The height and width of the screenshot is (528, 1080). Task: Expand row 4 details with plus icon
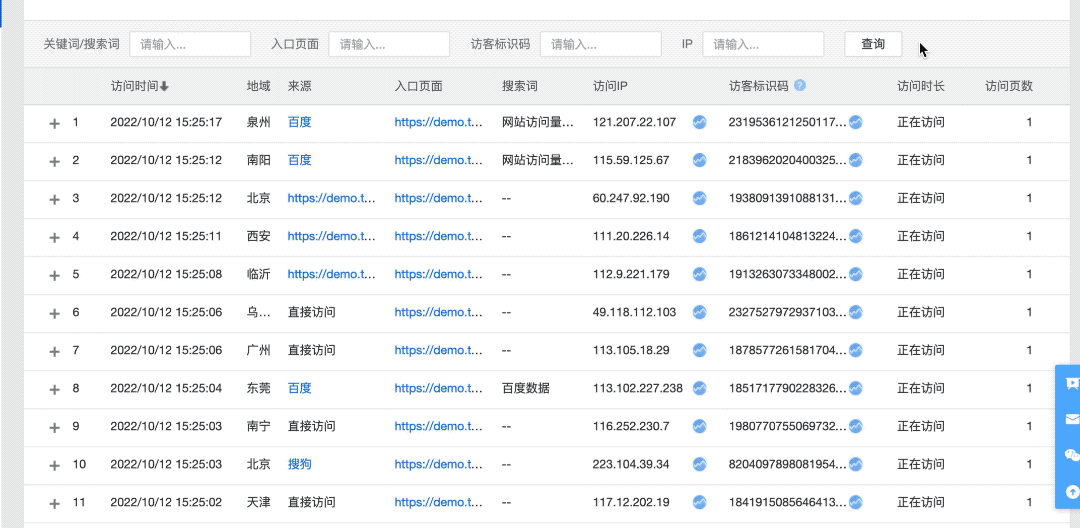pos(55,237)
